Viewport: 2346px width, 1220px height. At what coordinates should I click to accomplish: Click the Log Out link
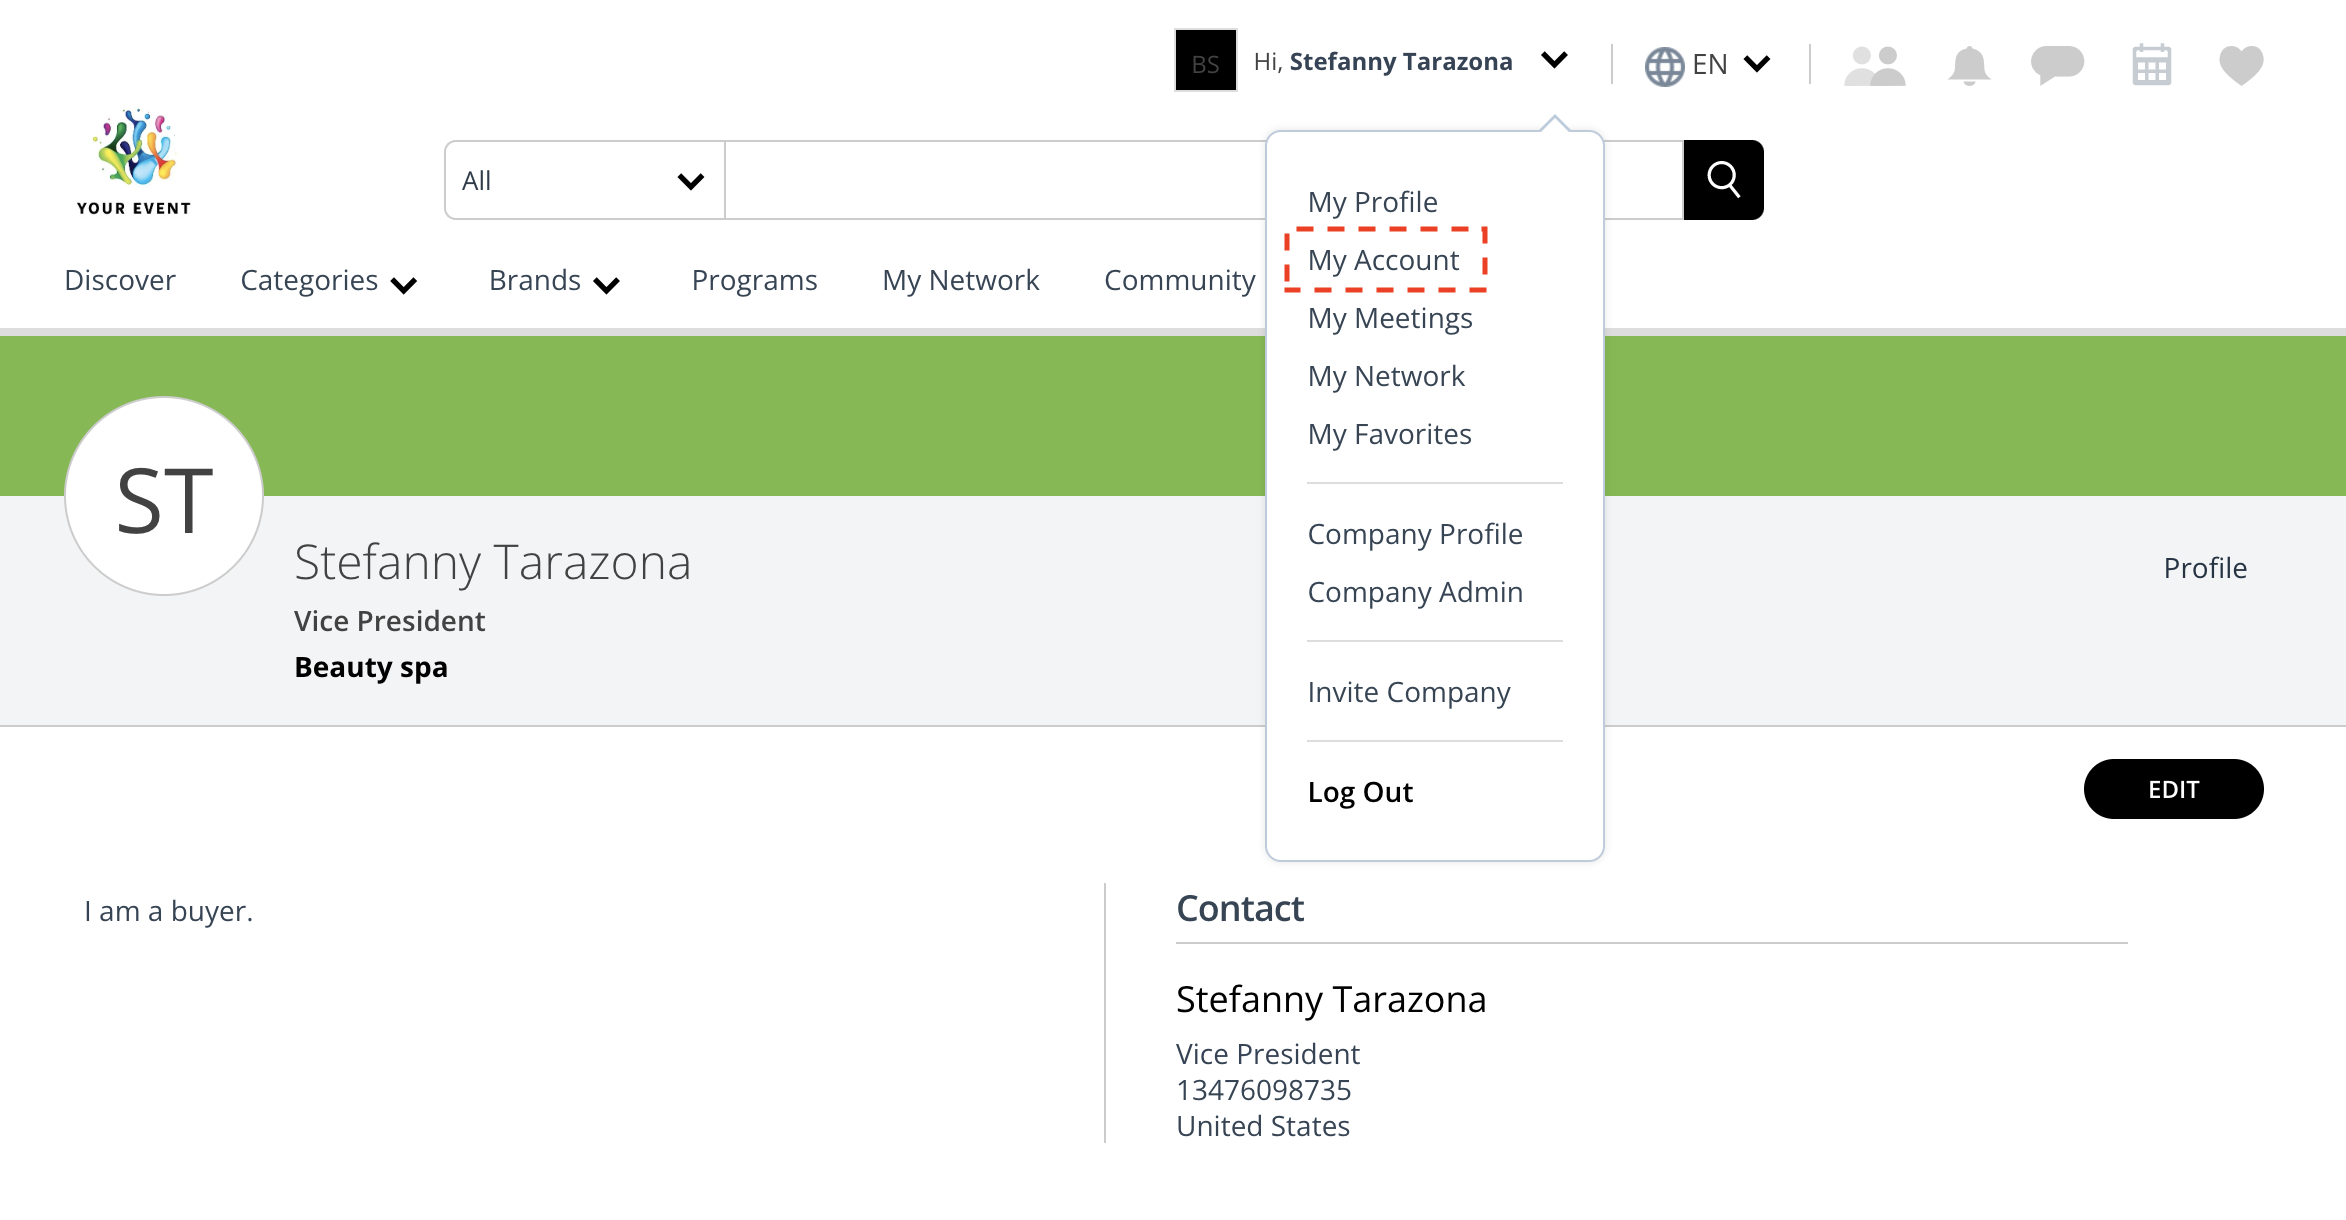(x=1360, y=791)
